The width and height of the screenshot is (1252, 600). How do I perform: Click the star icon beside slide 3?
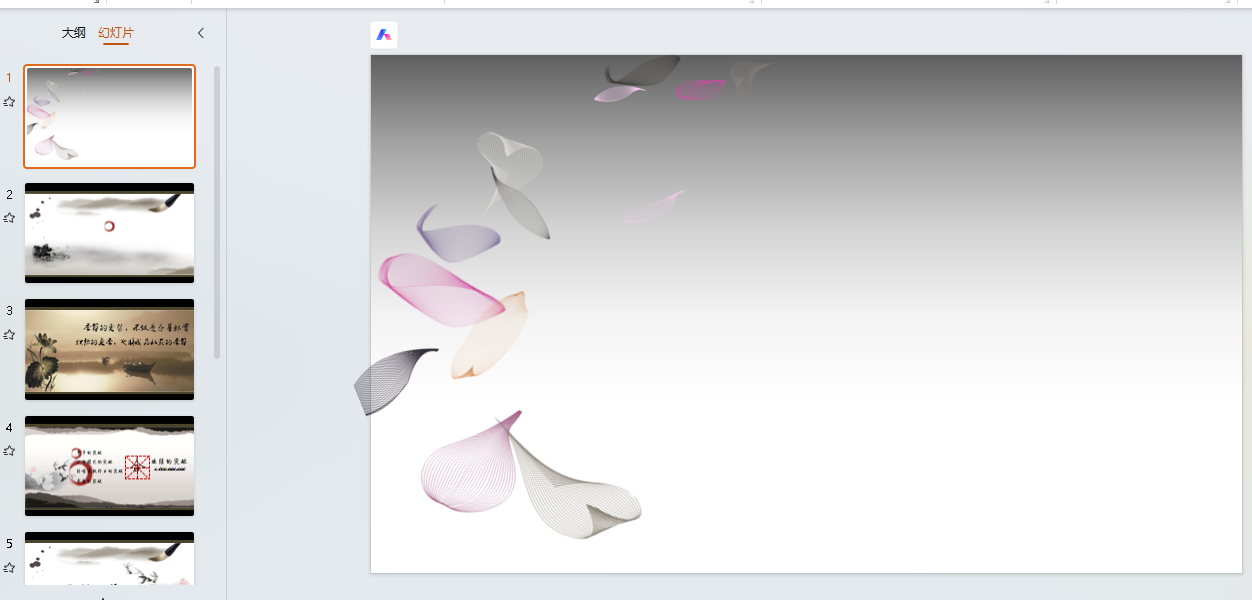point(9,334)
